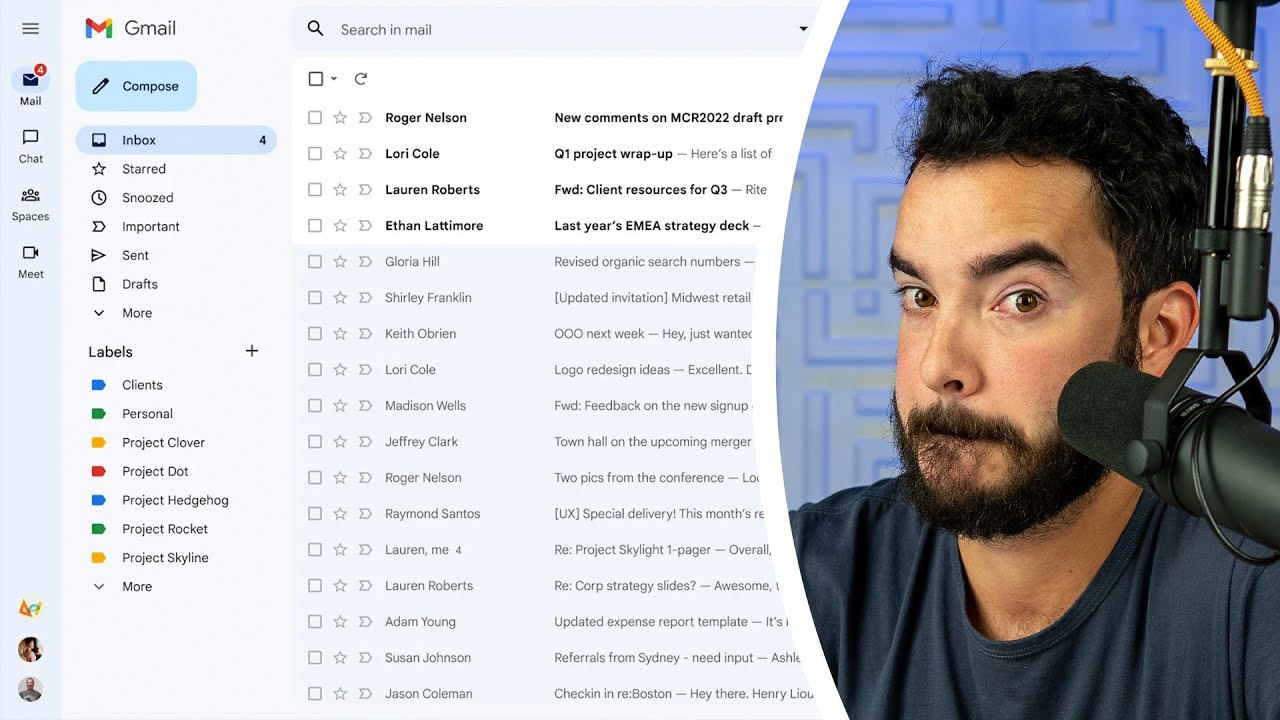
Task: Open the colorful app shortcut icon above the avatars
Action: 30,608
